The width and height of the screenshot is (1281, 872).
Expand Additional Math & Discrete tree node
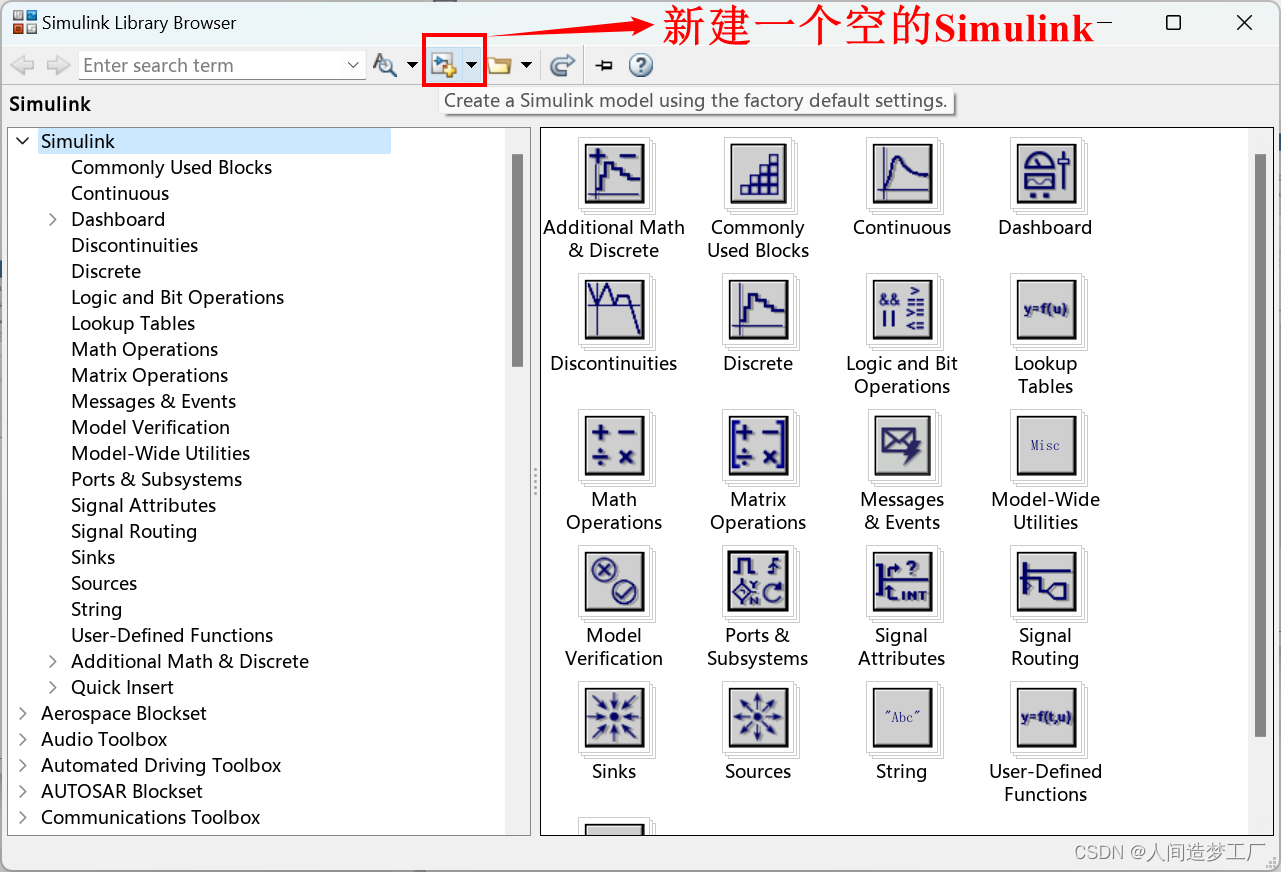(x=53, y=662)
